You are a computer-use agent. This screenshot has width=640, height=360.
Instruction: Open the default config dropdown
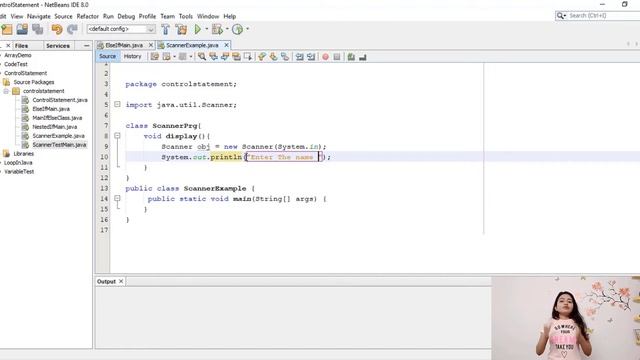[151, 29]
